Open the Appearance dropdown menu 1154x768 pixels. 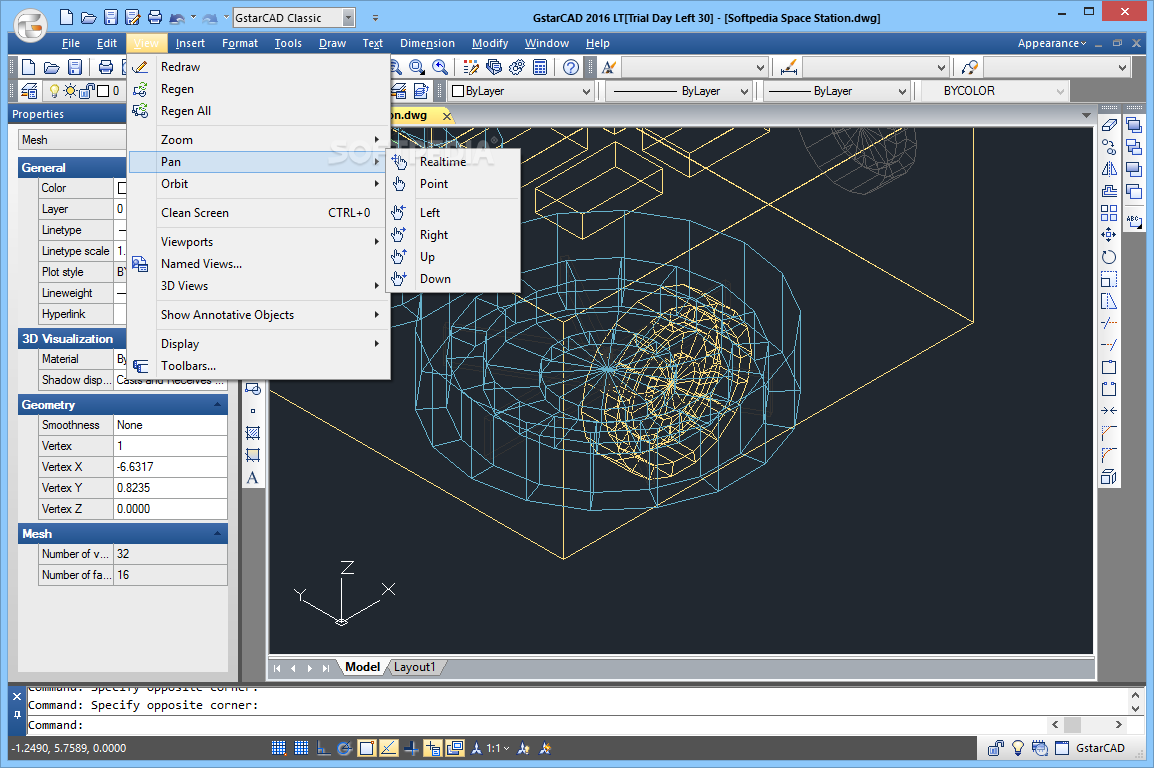pos(1052,43)
